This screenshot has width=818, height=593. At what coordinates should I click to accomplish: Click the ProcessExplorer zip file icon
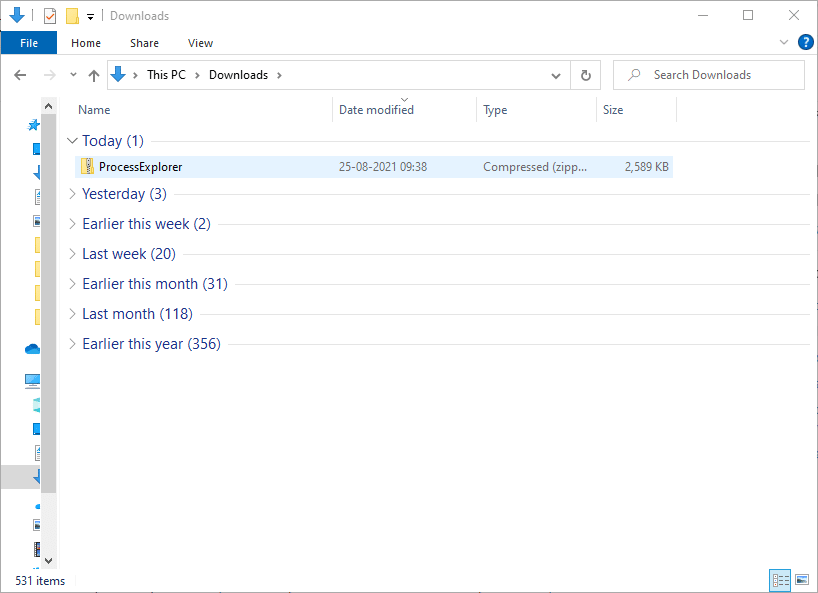(x=88, y=167)
